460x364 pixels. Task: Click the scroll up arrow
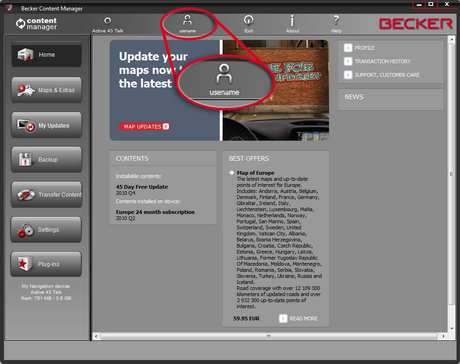[451, 39]
